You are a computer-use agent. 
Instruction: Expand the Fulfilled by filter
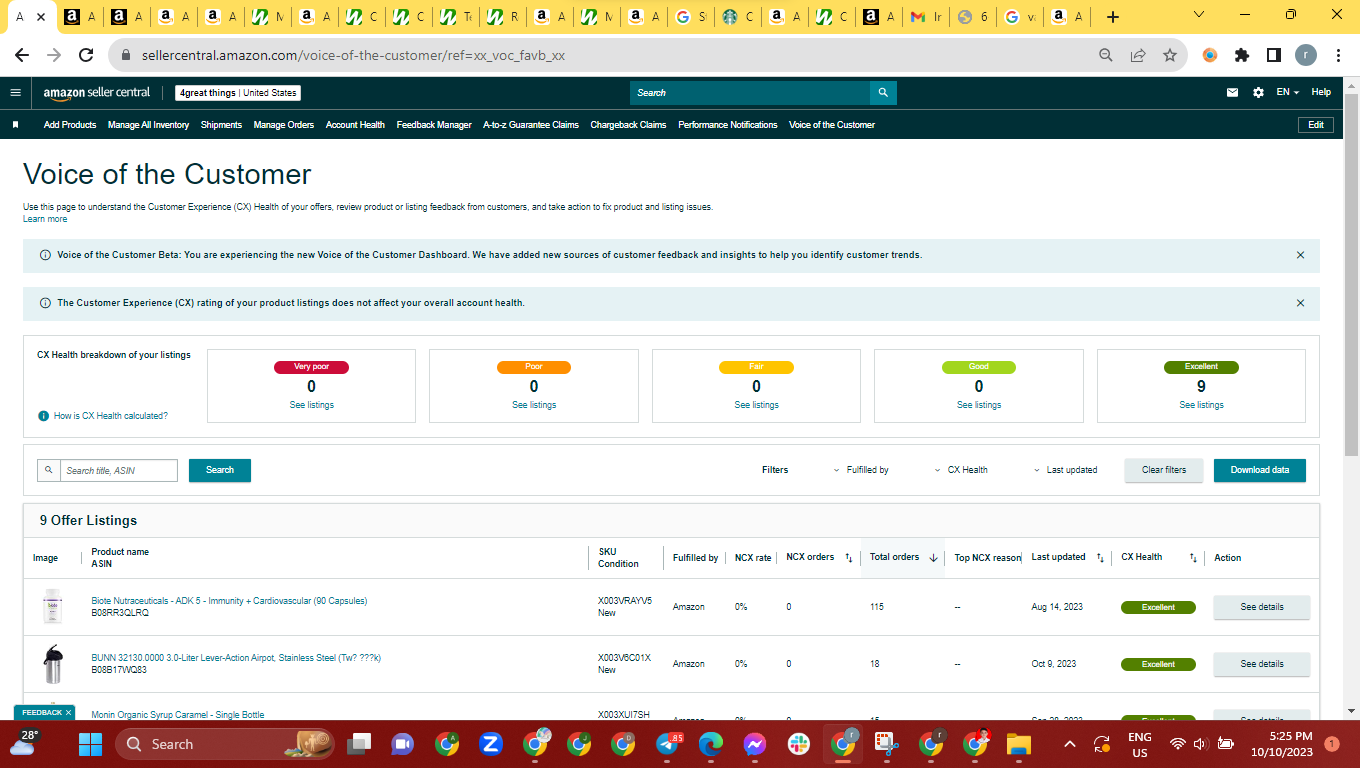click(861, 470)
